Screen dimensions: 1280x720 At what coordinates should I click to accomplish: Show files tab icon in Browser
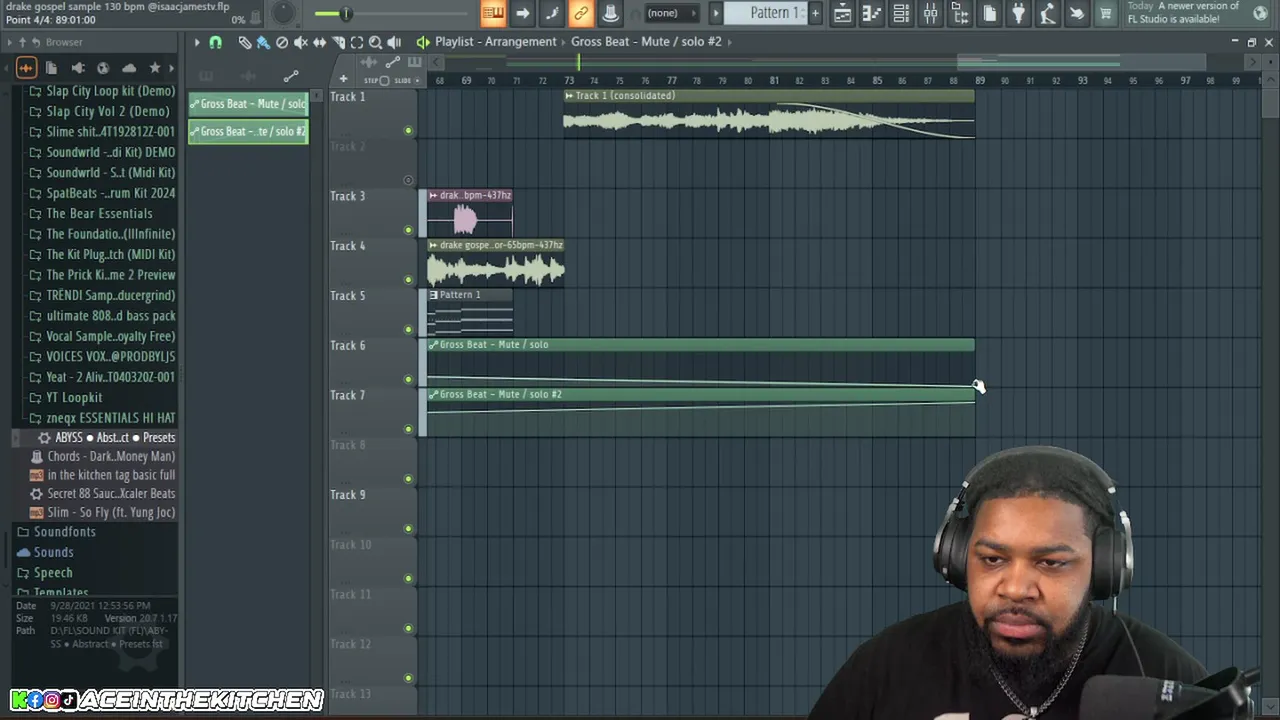point(52,68)
